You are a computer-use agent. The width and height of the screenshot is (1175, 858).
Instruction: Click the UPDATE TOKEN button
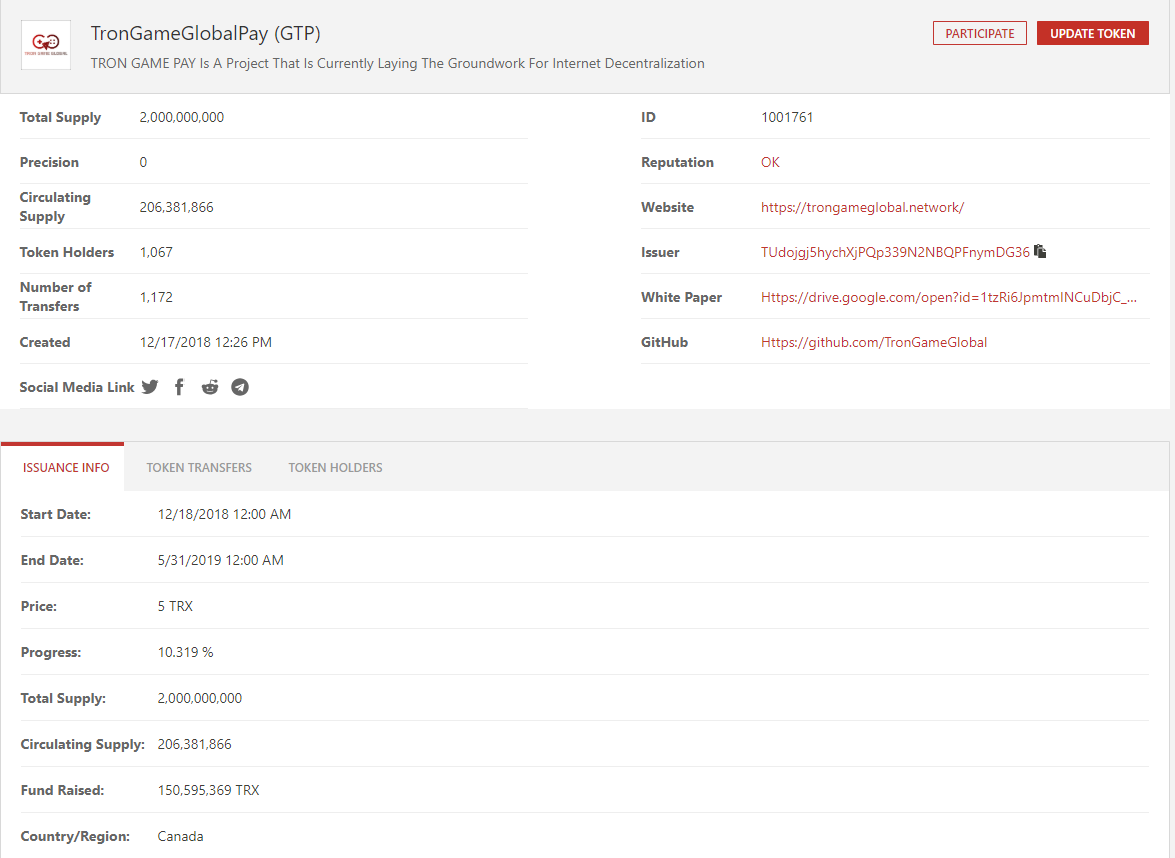[x=1093, y=33]
